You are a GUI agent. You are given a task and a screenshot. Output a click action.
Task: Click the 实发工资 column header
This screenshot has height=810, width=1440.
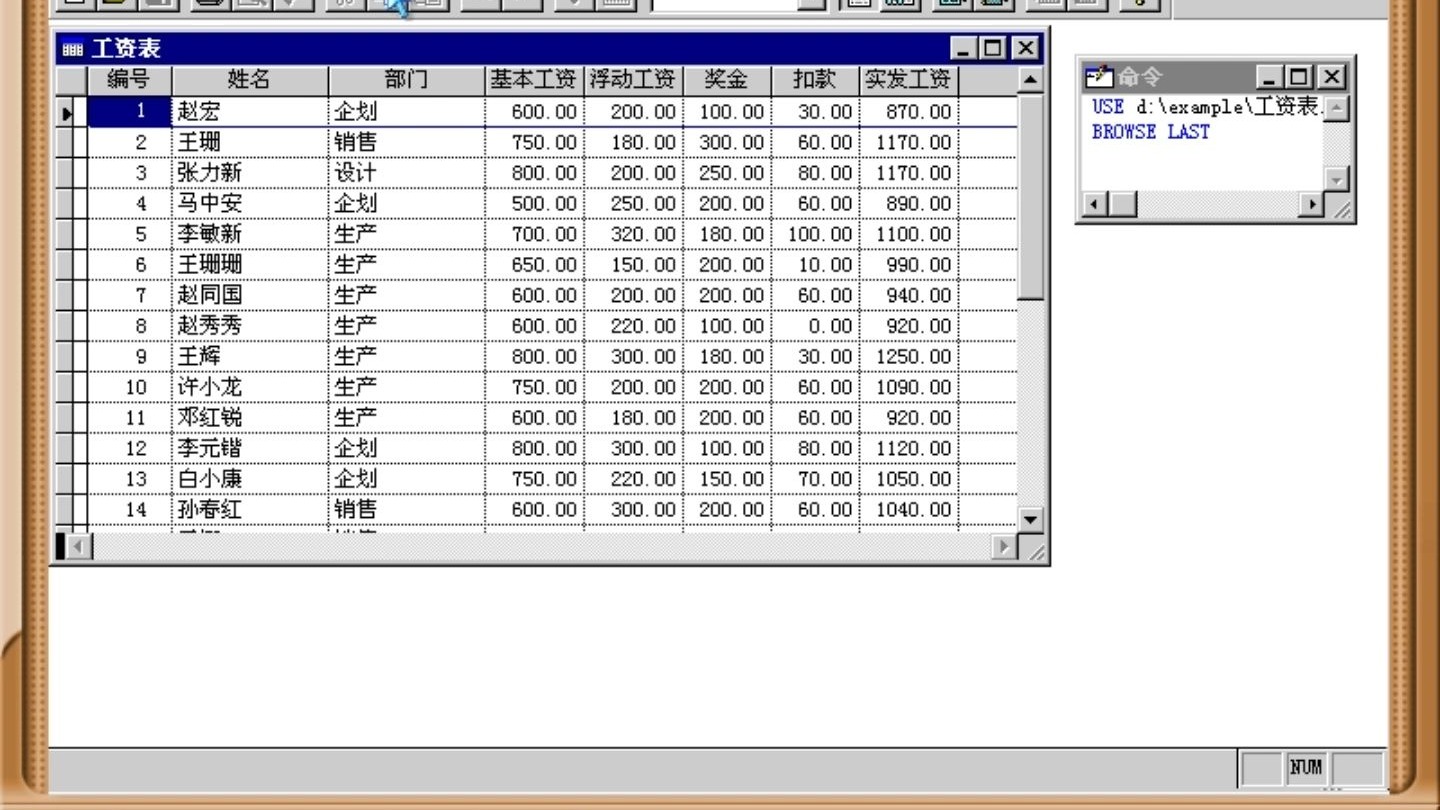907,79
